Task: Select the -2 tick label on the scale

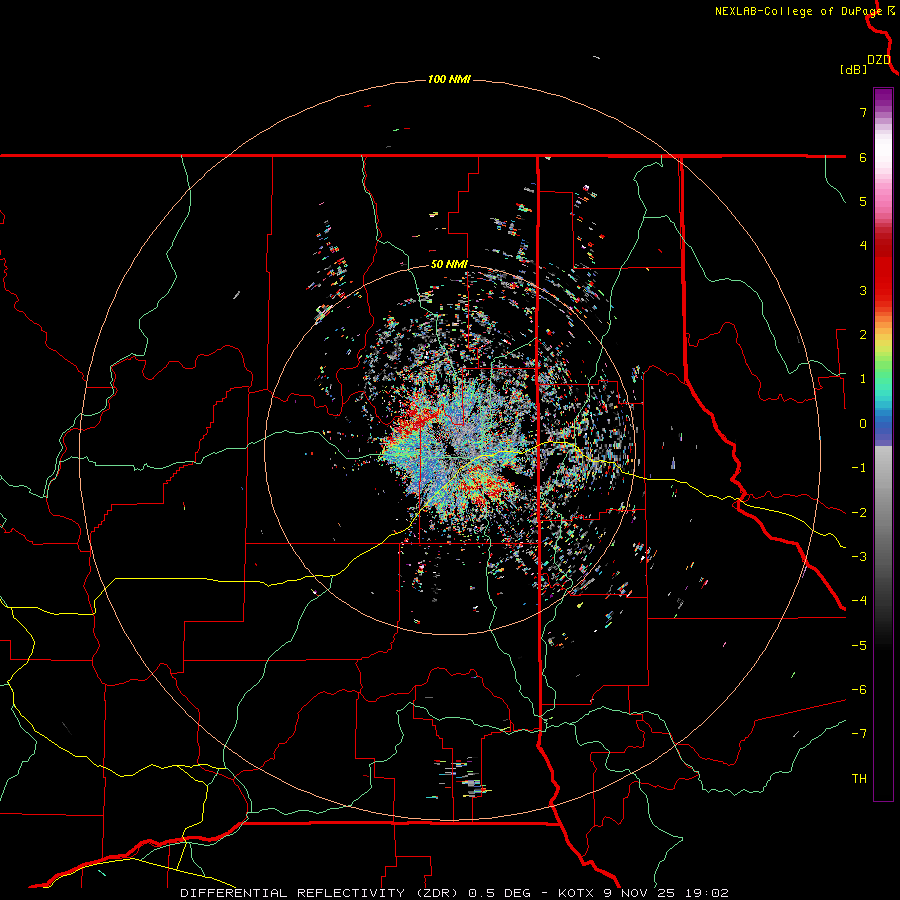Action: pos(859,512)
